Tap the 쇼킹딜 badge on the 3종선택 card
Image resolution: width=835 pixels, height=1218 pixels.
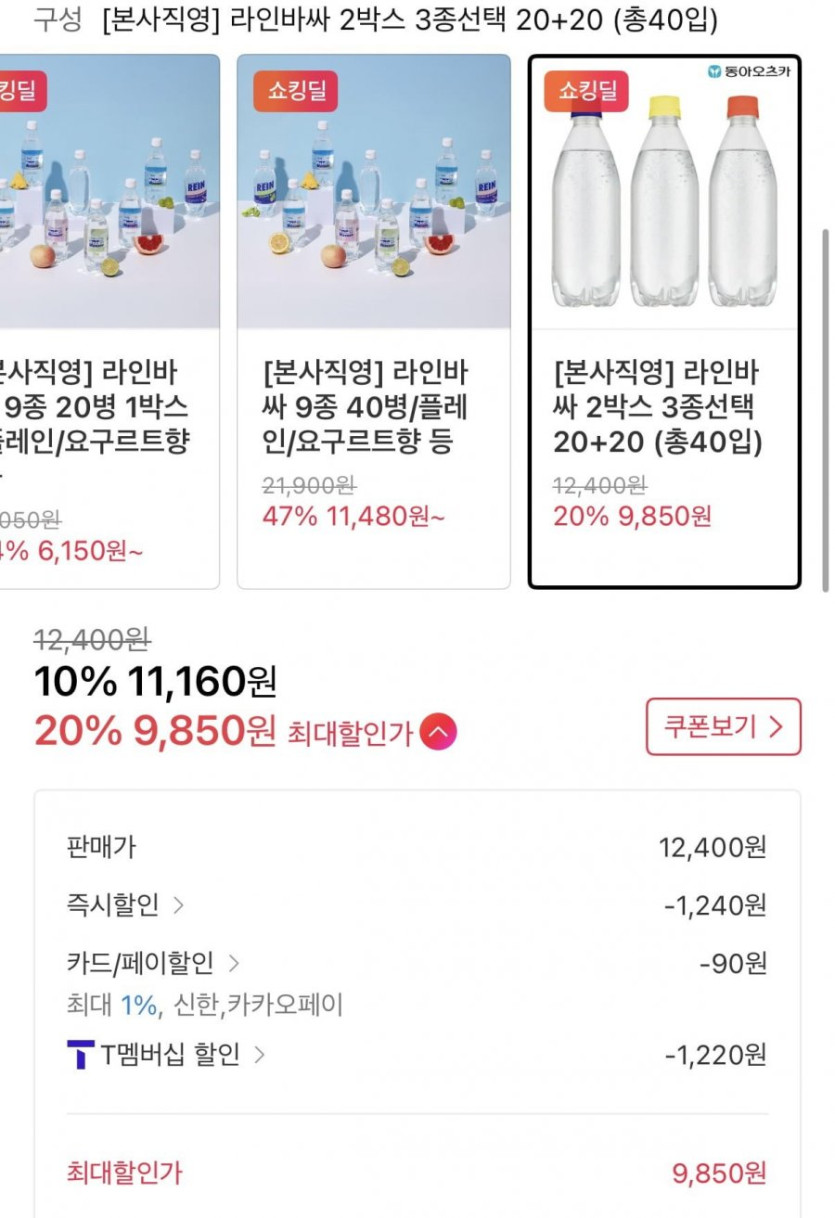(587, 91)
